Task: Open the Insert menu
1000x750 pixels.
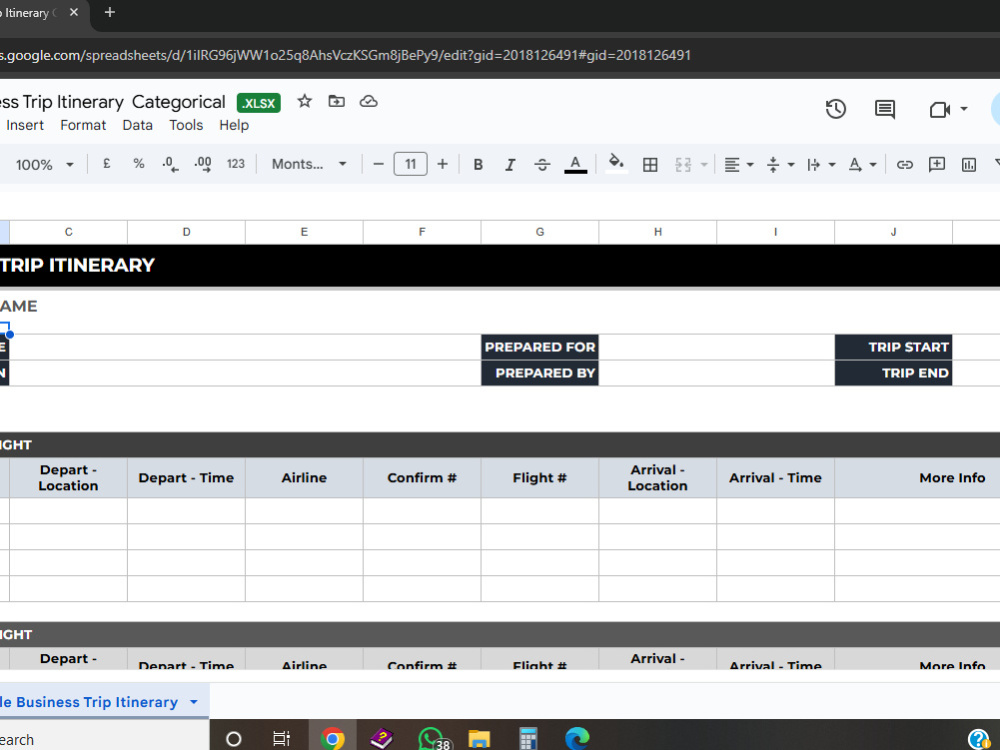Action: point(25,125)
